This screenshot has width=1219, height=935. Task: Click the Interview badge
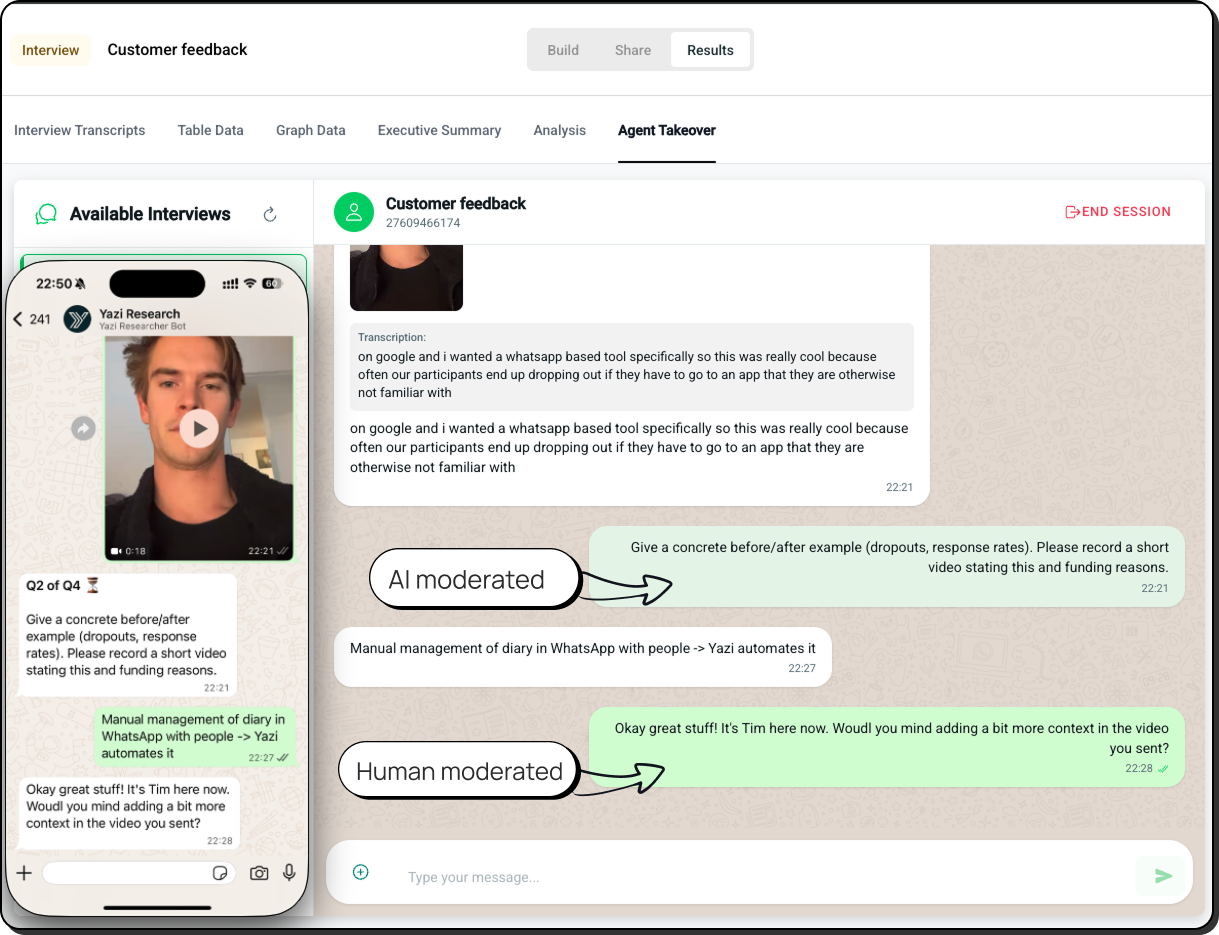click(x=51, y=50)
